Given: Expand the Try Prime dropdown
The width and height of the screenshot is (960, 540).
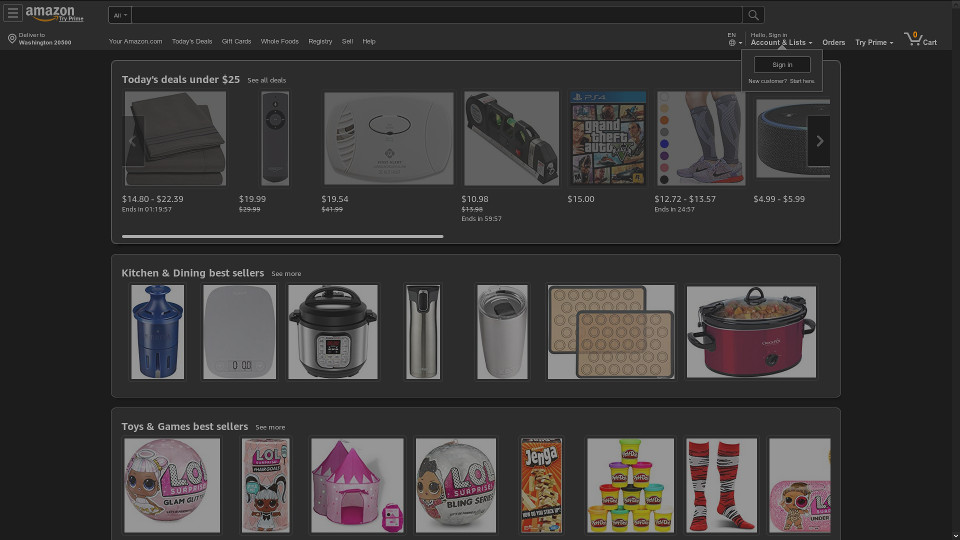Looking at the screenshot, I should point(874,42).
